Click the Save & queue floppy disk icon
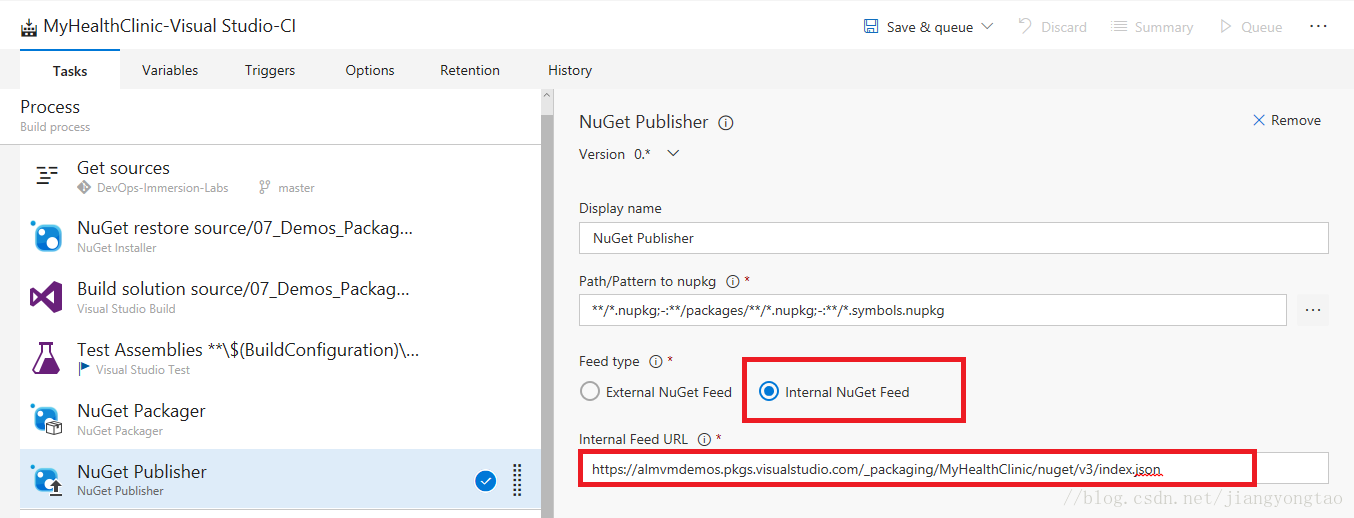1354x518 pixels. tap(871, 26)
